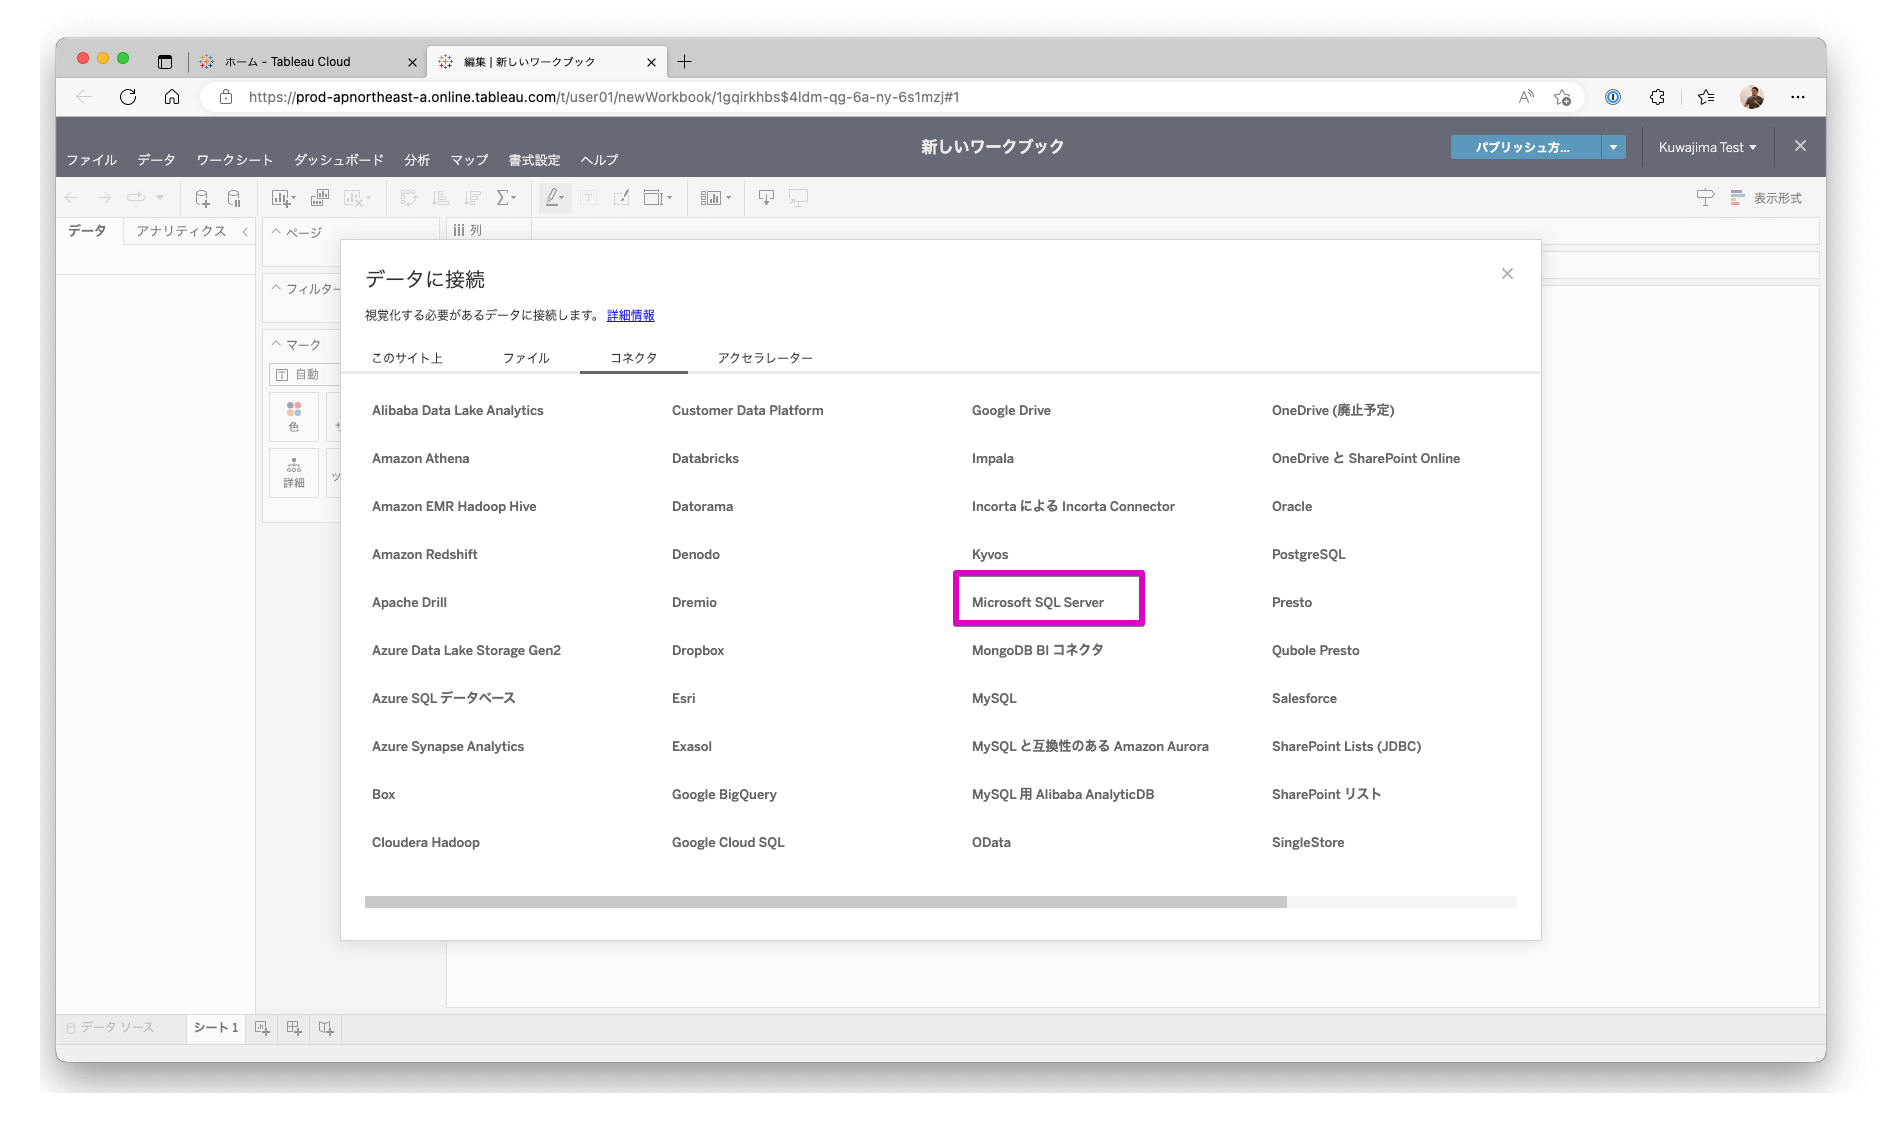Open the mark type 自動 dropdown

click(304, 375)
